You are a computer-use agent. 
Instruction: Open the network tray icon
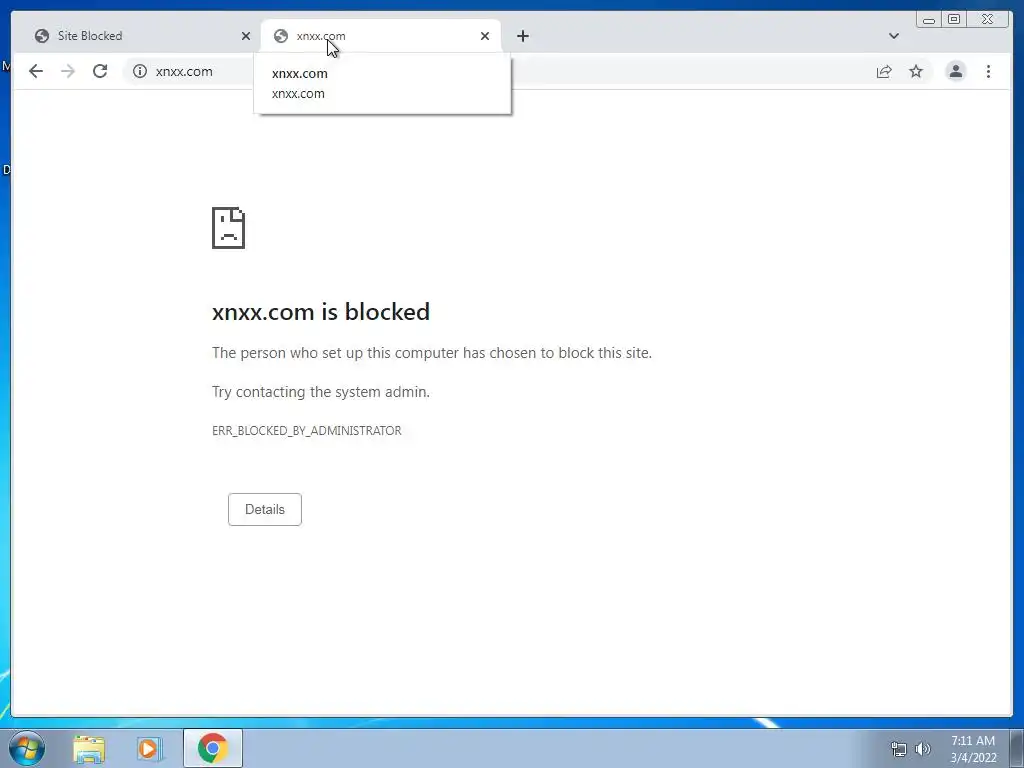point(899,749)
